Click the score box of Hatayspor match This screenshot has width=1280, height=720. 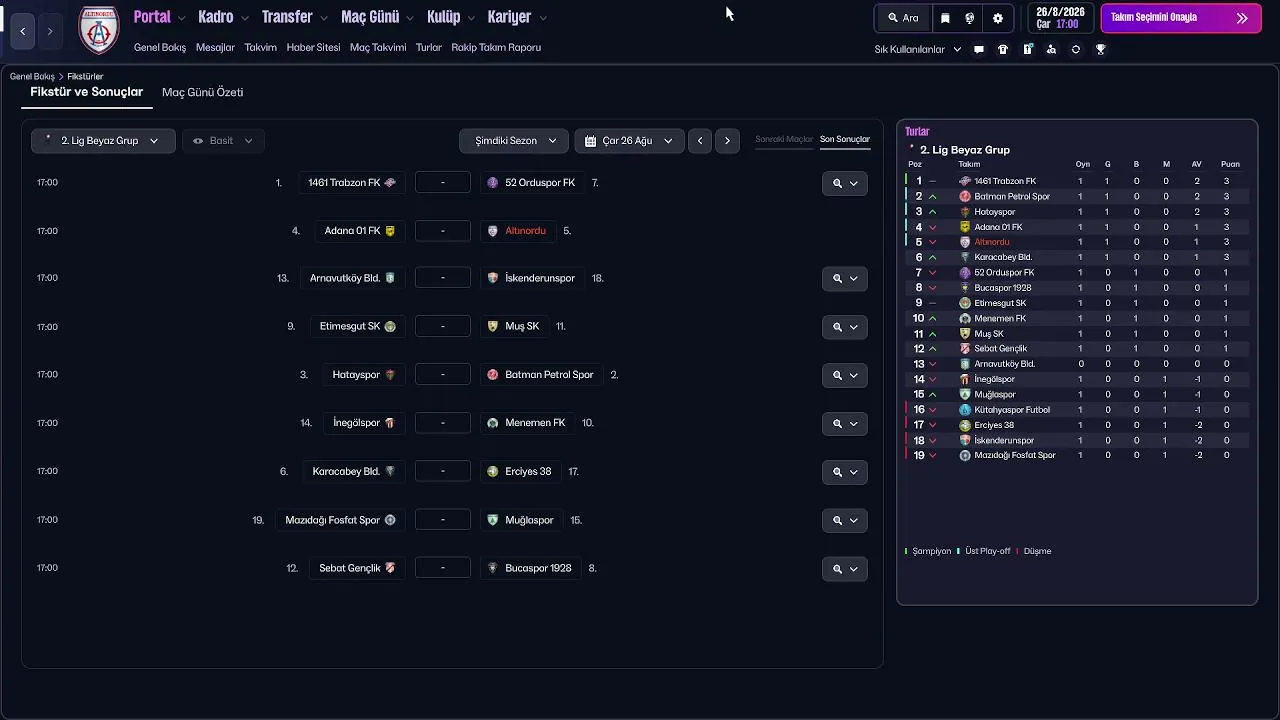[443, 375]
